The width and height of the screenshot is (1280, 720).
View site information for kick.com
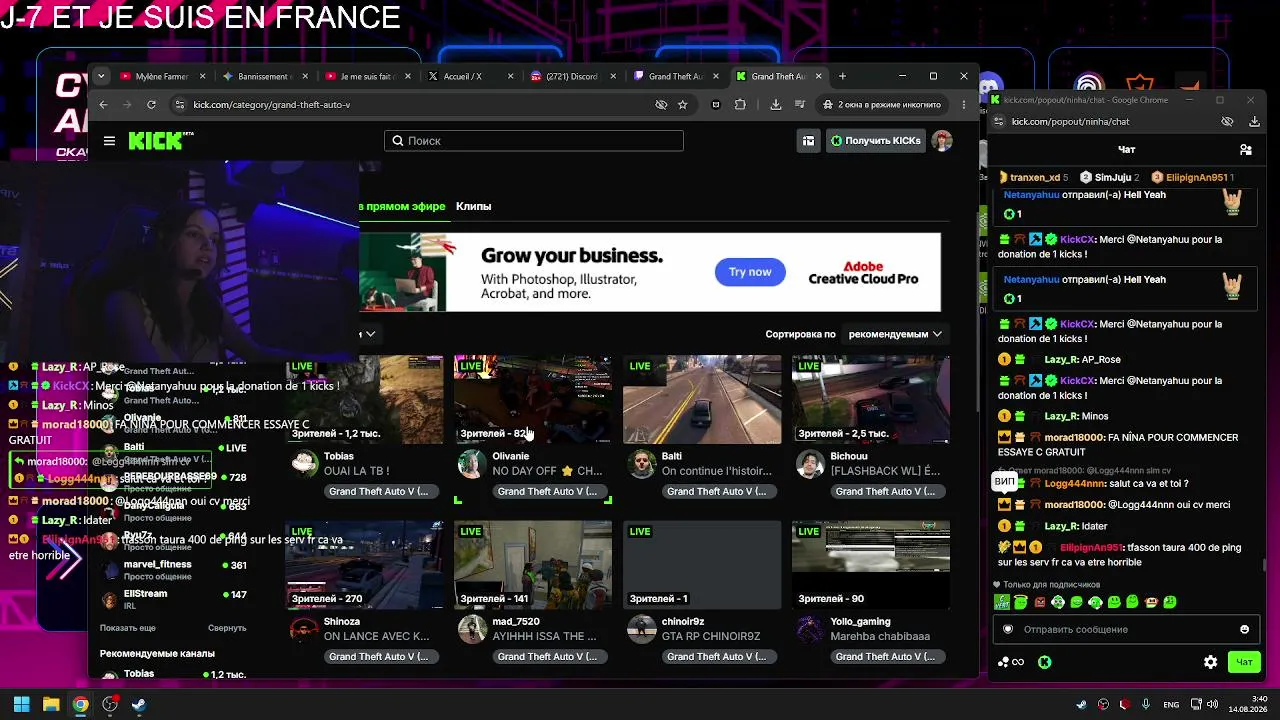click(x=179, y=104)
